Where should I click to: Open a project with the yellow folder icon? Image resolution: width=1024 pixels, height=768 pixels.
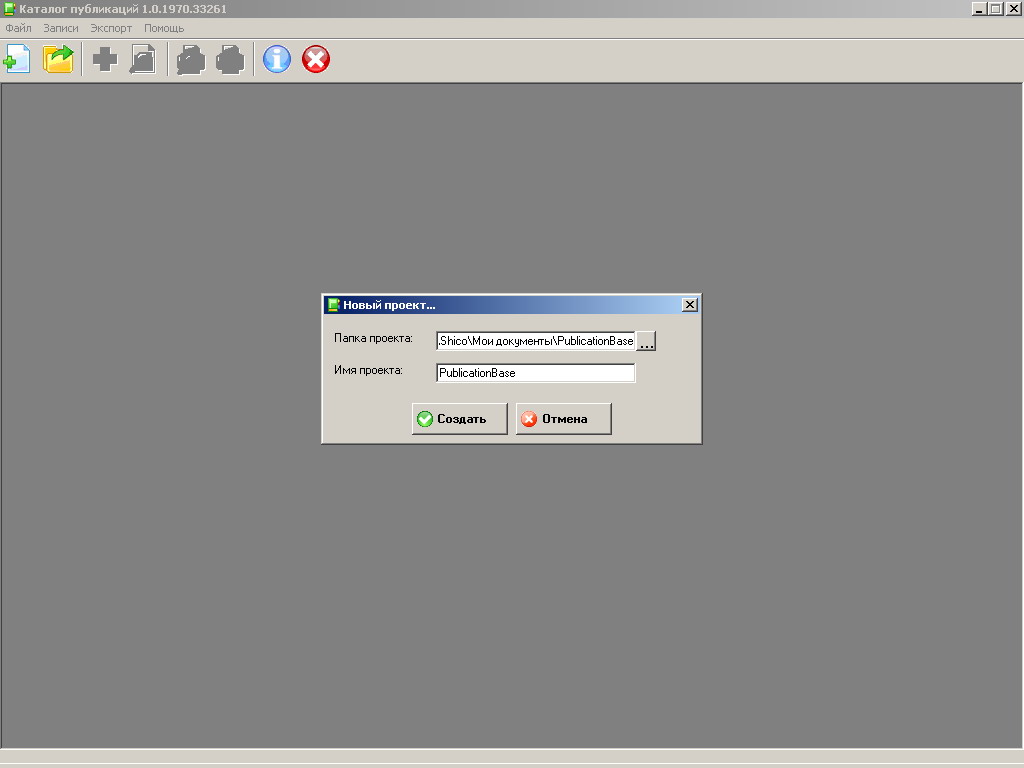[x=59, y=60]
